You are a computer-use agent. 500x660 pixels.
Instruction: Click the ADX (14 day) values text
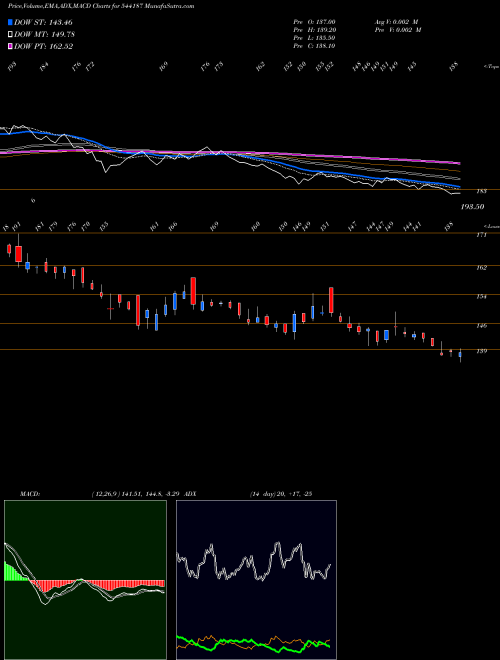(280, 494)
